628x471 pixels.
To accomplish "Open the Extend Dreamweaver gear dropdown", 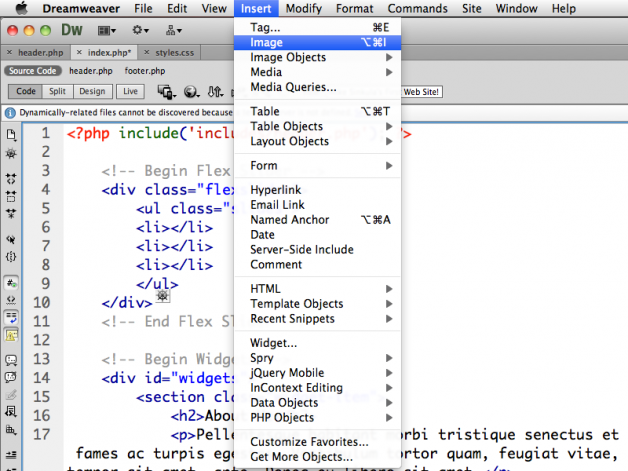I will click(141, 30).
